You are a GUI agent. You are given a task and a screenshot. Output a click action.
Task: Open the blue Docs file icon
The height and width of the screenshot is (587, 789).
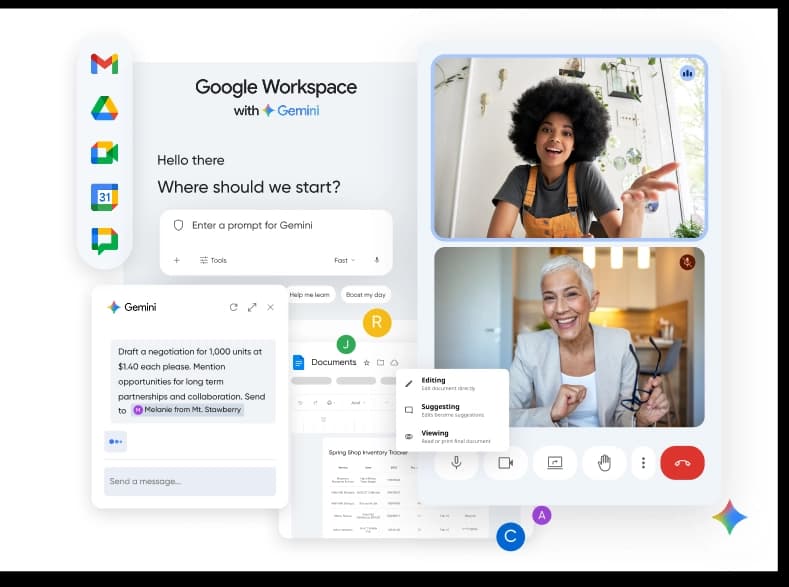click(298, 362)
